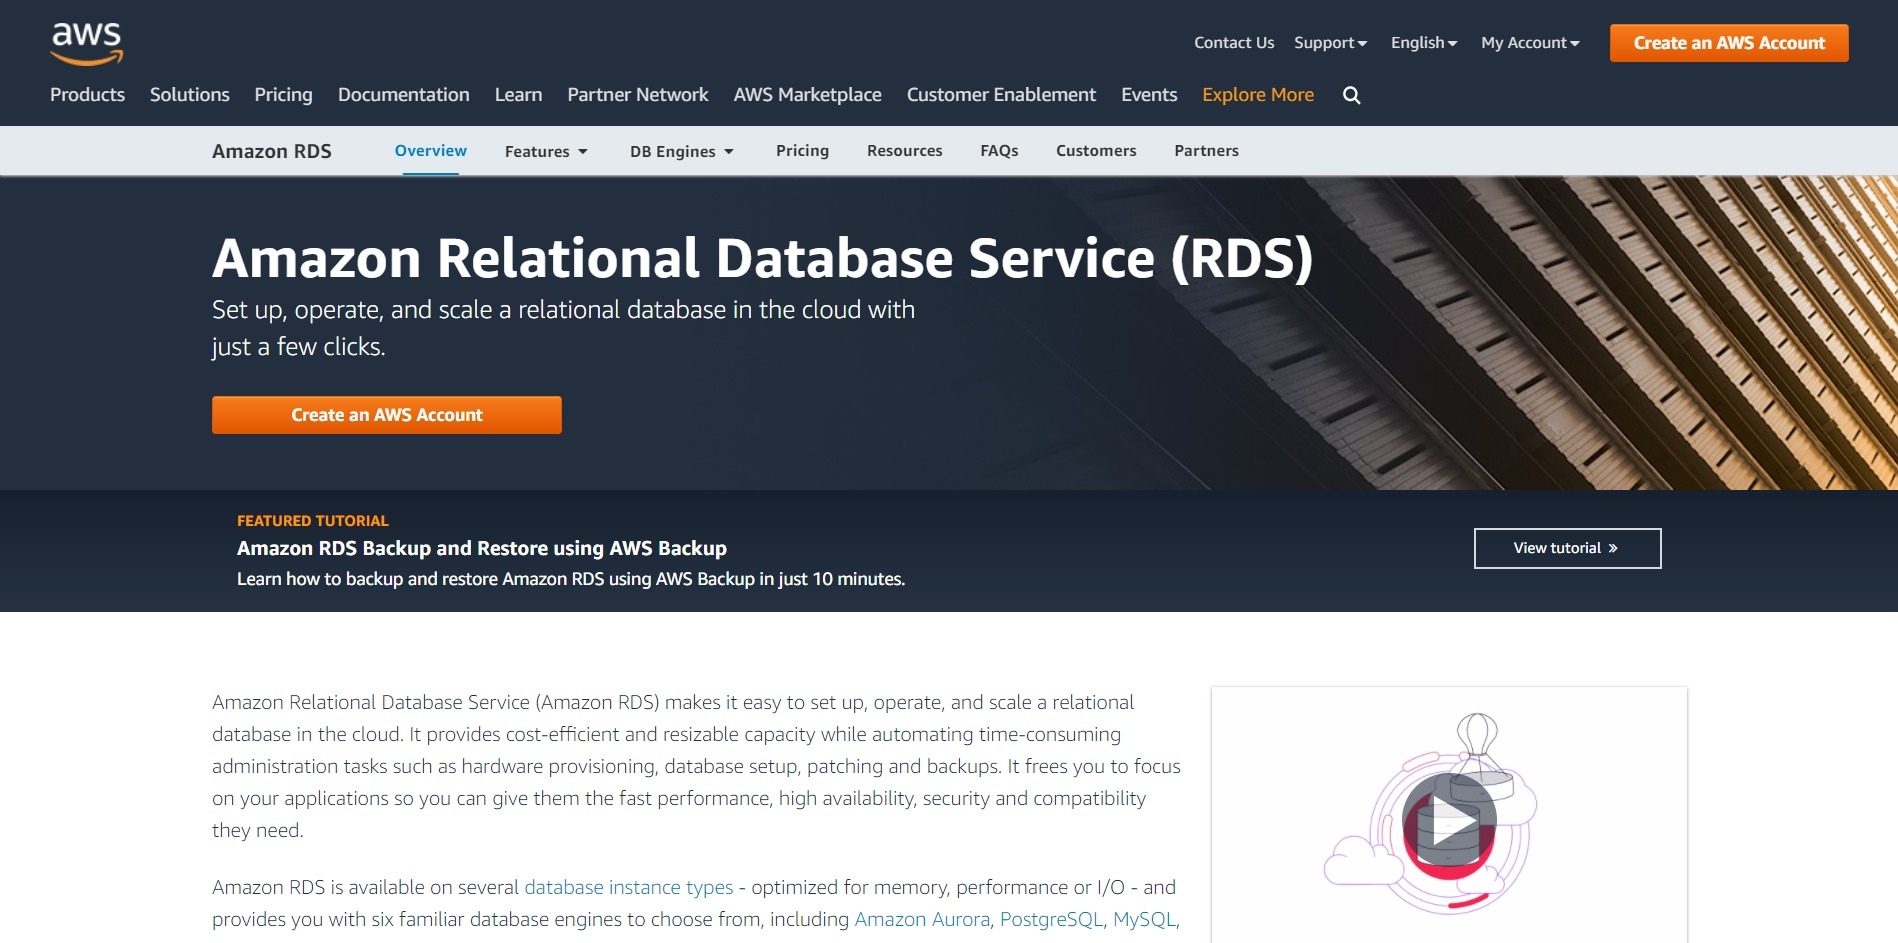Open Partner Network menu item

coord(638,95)
